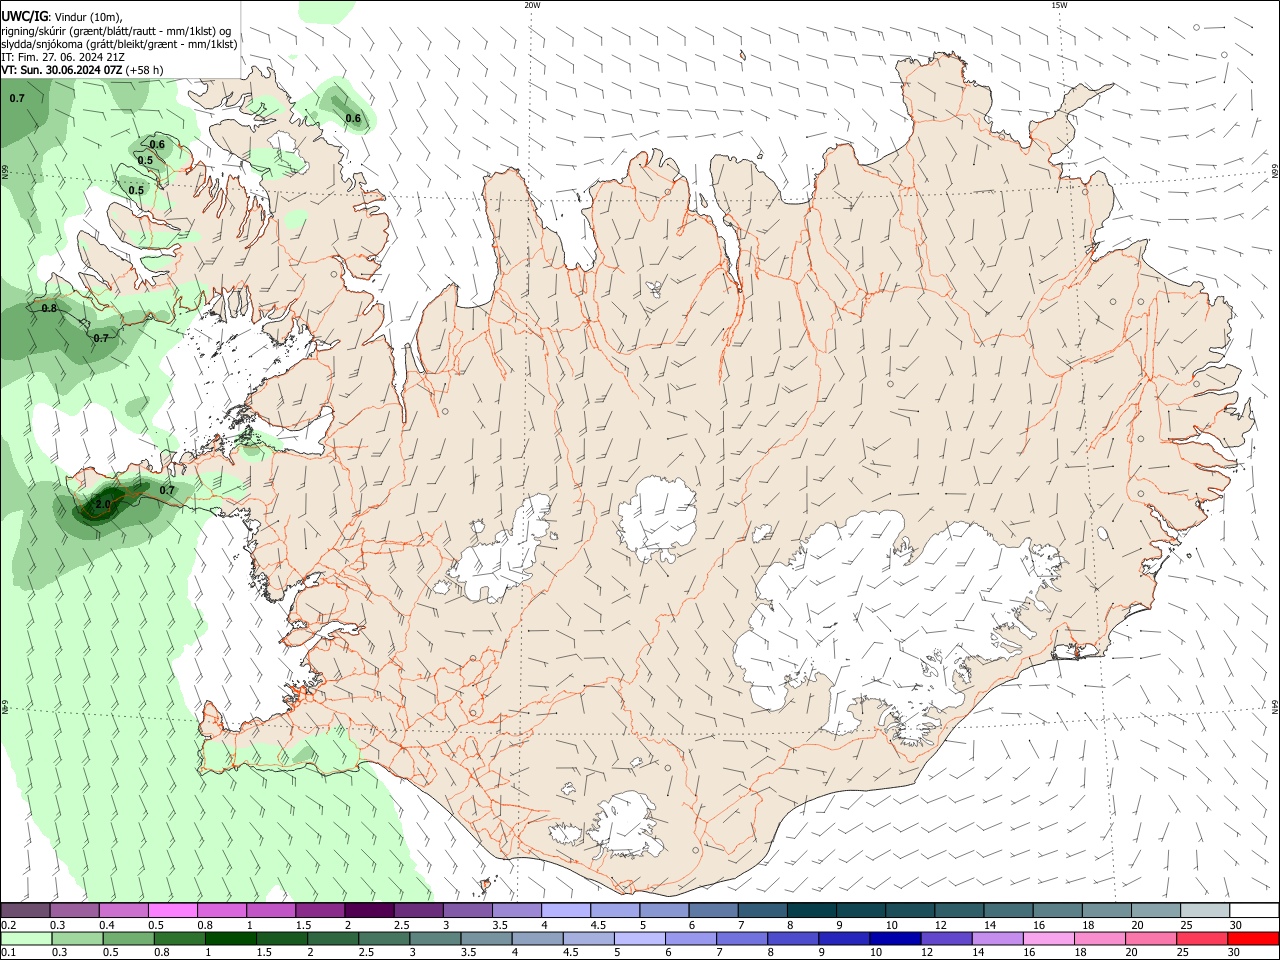The image size is (1280, 960).
Task: Pick the white snow swatch at 30
Action: click(1254, 910)
